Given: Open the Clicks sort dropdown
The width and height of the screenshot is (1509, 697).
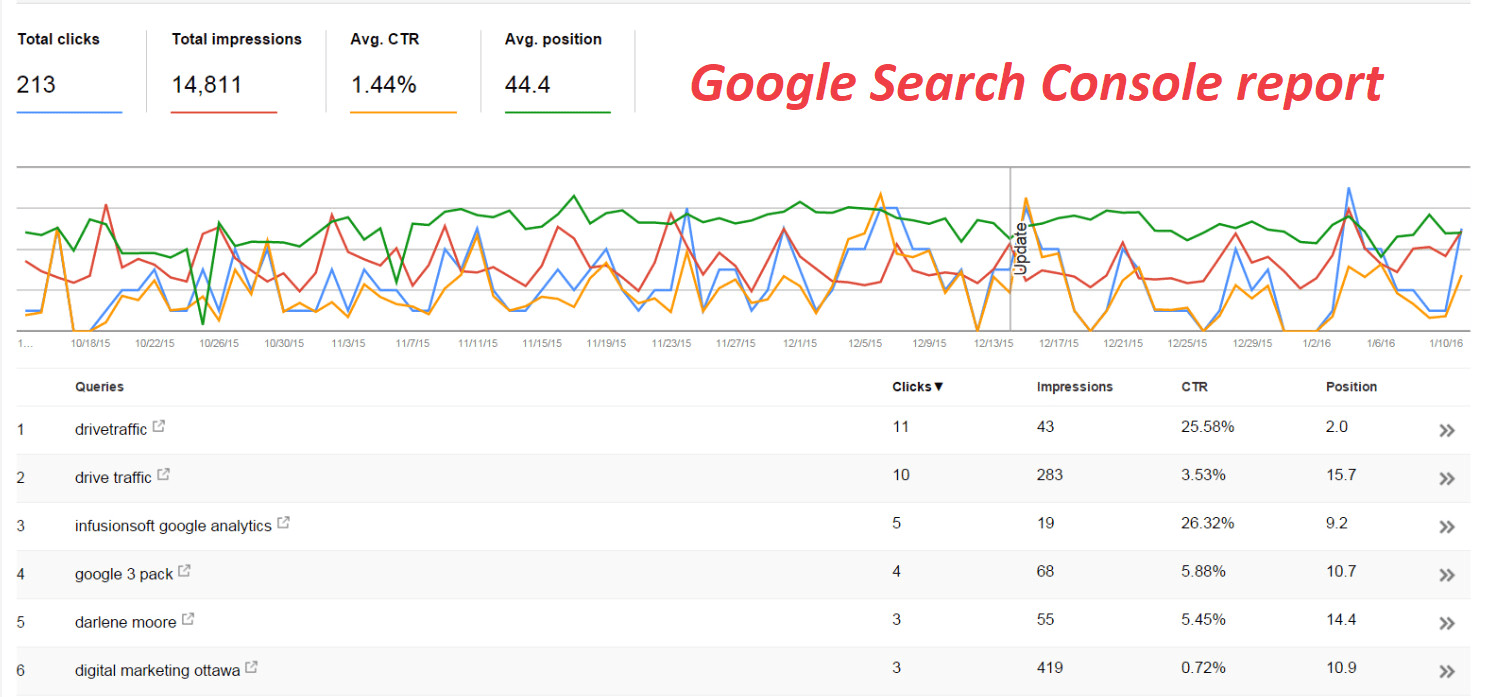Looking at the screenshot, I should [x=916, y=386].
